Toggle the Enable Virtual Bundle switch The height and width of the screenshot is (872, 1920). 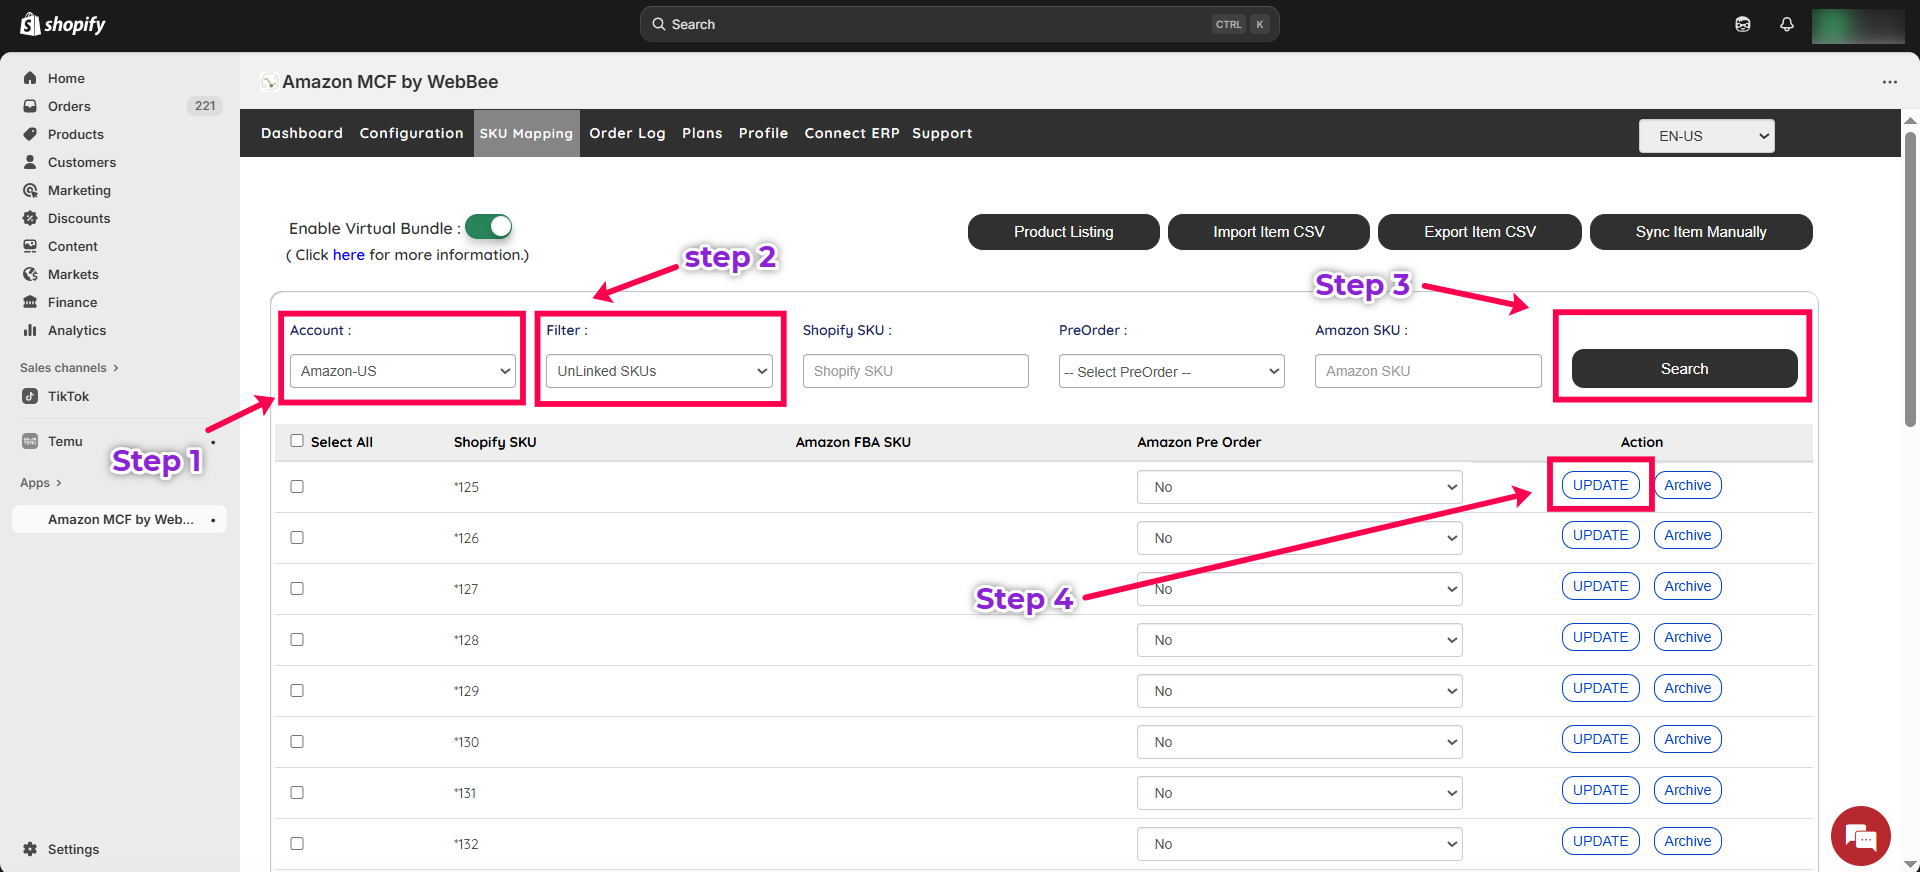click(489, 227)
